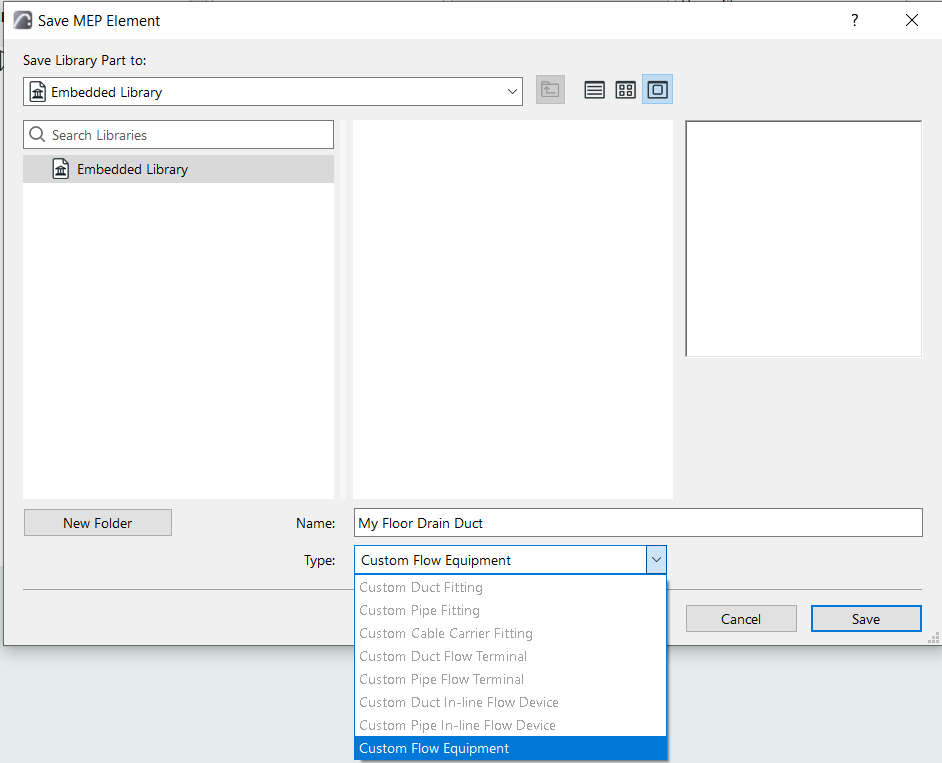Choose Custom Duct Fitting type
The height and width of the screenshot is (763, 942).
coord(510,587)
